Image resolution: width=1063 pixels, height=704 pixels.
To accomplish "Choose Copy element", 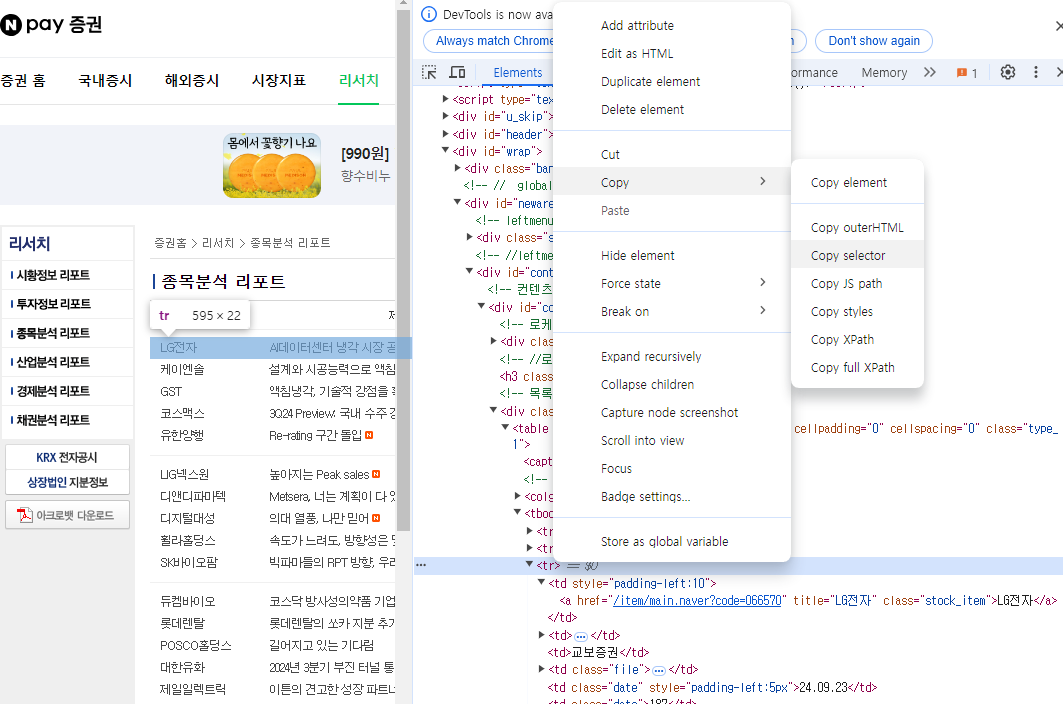I will pyautogui.click(x=857, y=182).
